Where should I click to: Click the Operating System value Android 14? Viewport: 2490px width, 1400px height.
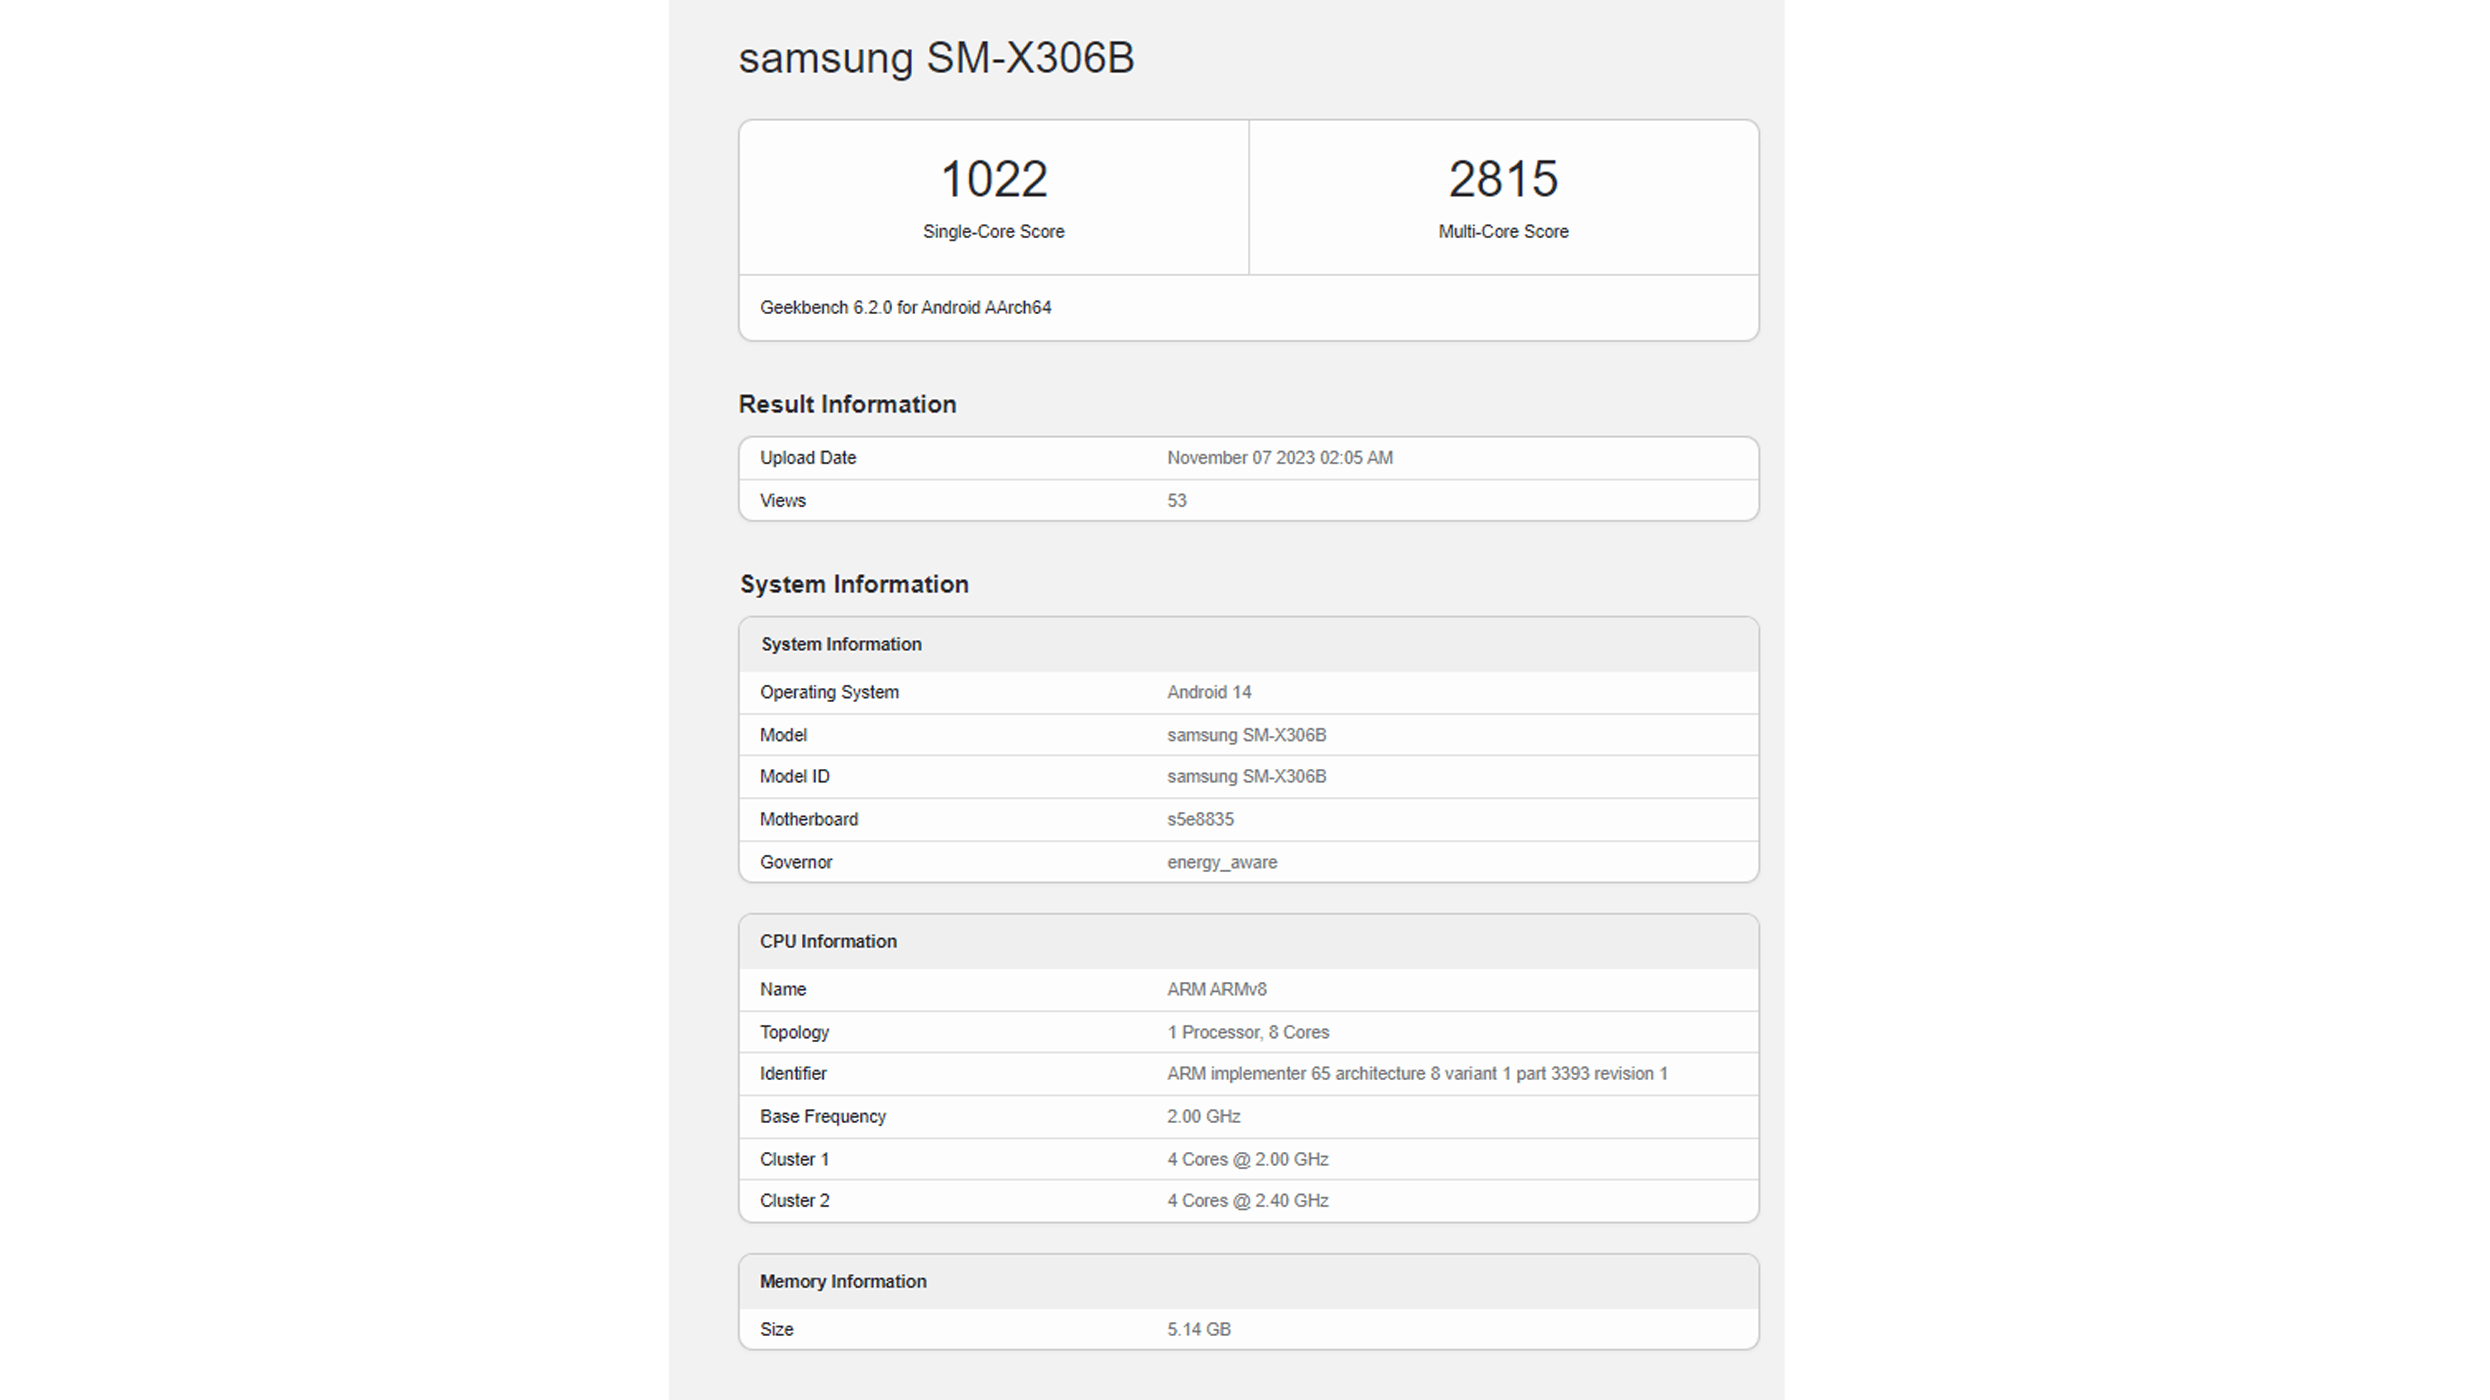(x=1209, y=691)
